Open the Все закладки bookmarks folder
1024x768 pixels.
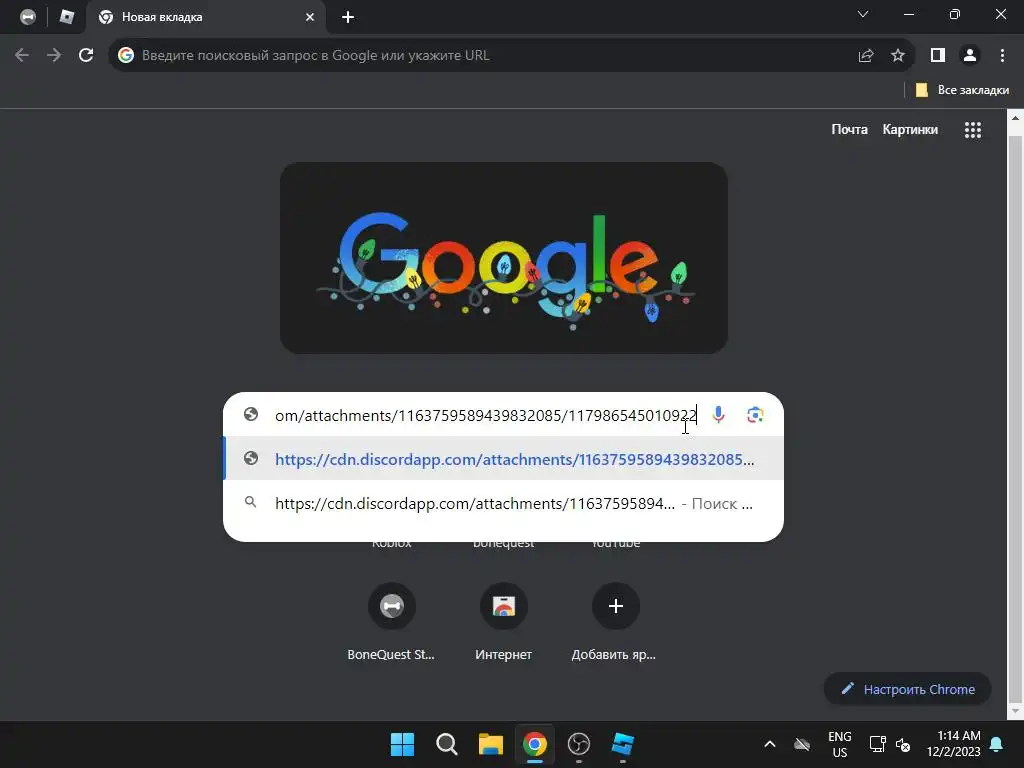pos(962,90)
